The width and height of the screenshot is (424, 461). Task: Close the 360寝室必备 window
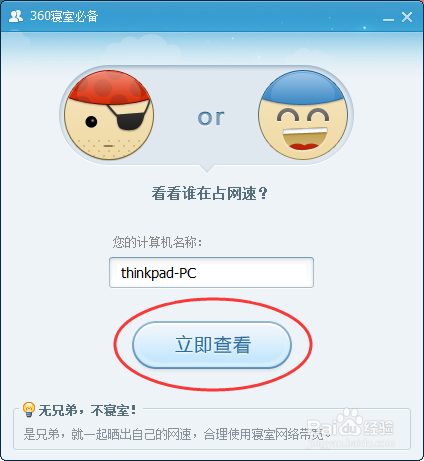(407, 17)
